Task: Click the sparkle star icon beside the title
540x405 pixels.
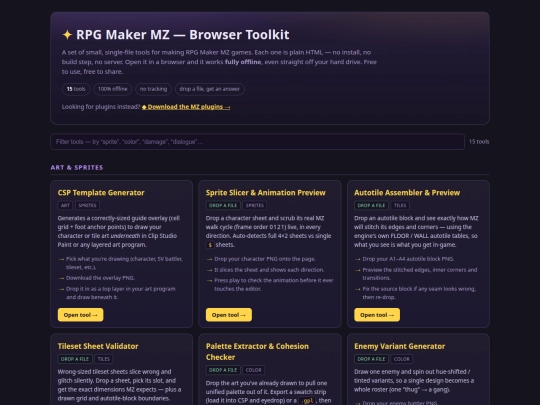Action: point(67,34)
